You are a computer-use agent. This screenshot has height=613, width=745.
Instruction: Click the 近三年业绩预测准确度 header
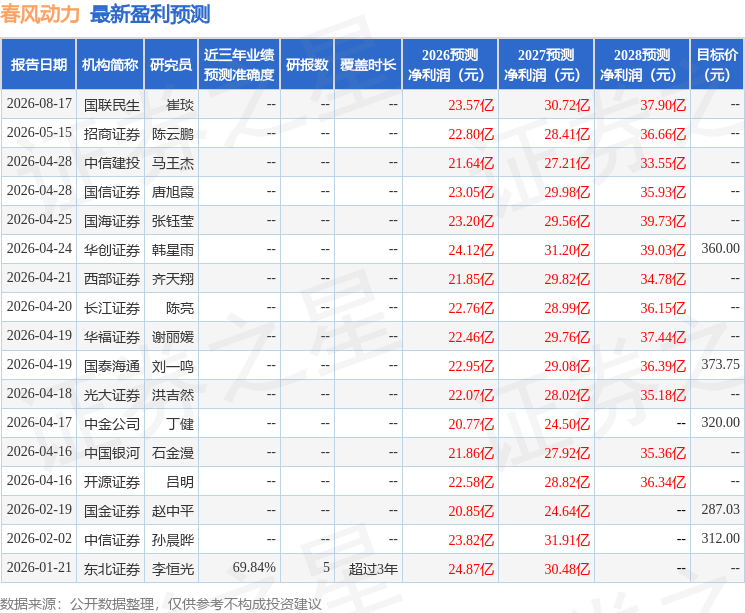[239, 65]
